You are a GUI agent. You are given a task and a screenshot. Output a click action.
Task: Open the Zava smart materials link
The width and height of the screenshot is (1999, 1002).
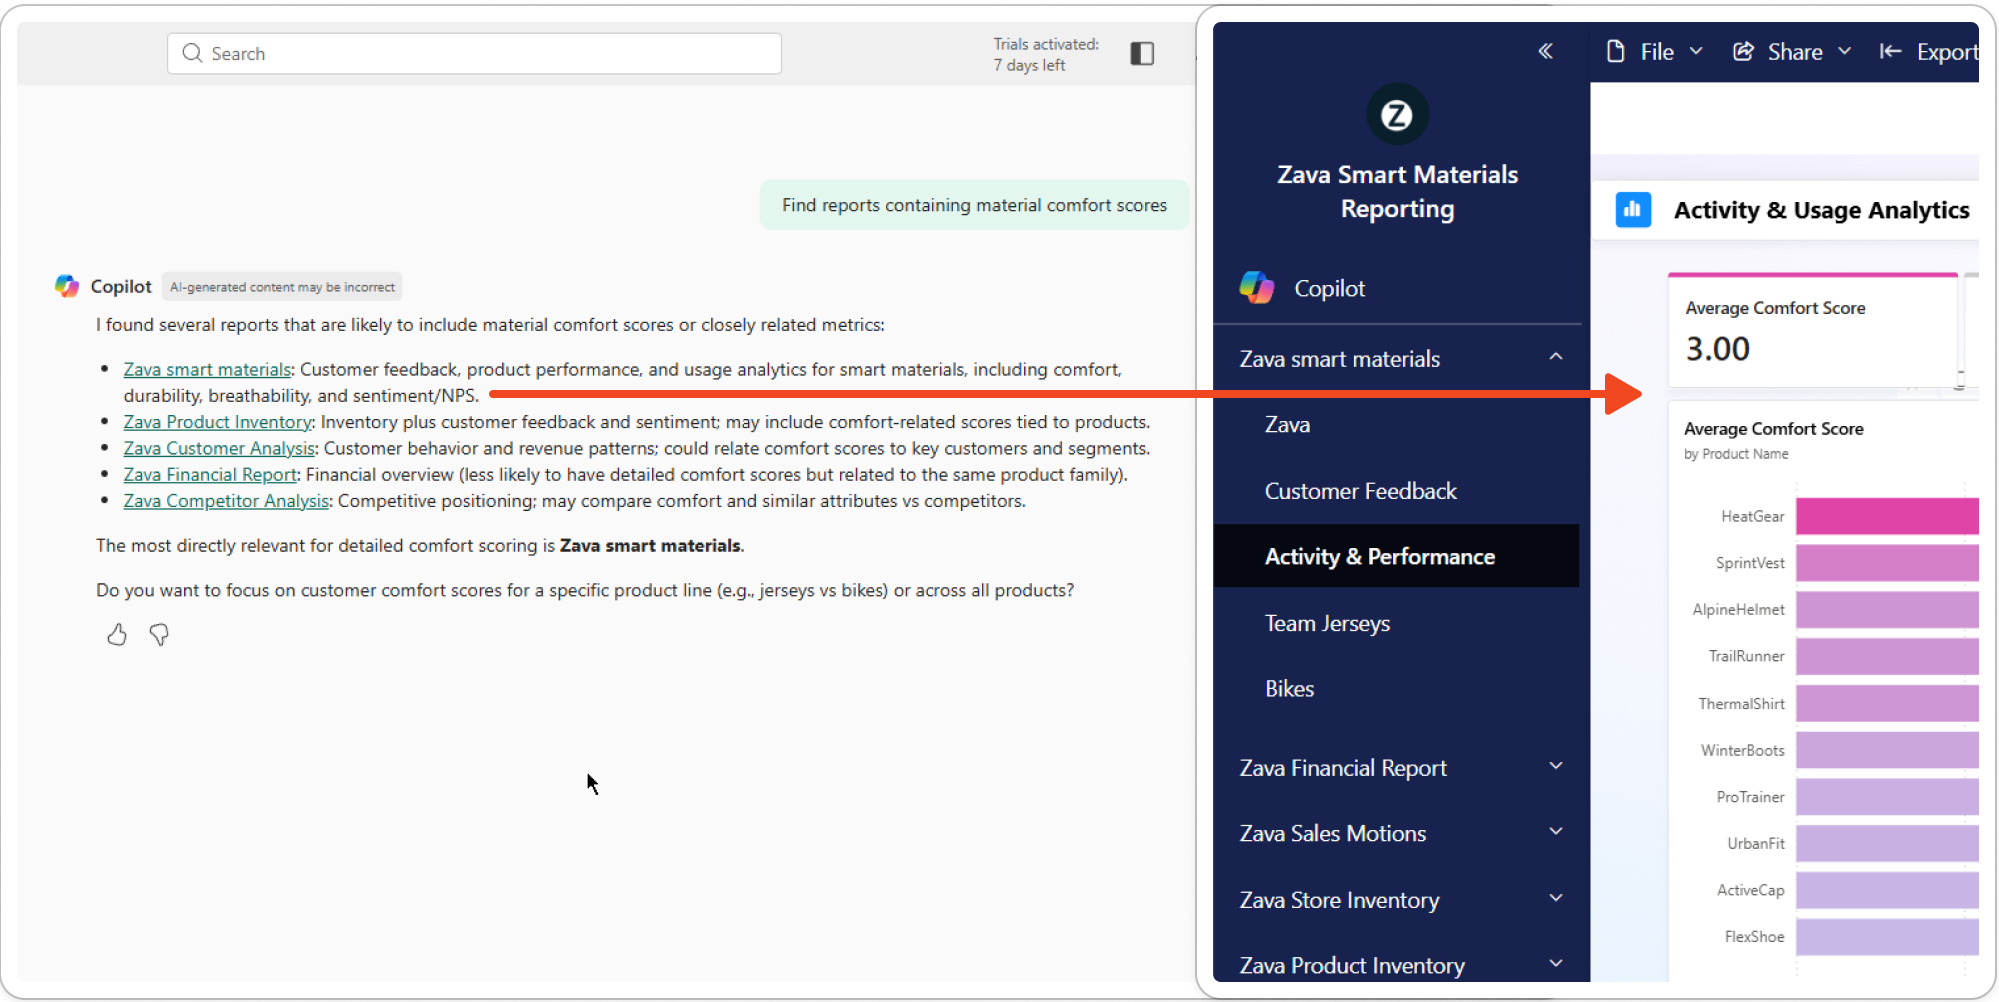point(207,370)
